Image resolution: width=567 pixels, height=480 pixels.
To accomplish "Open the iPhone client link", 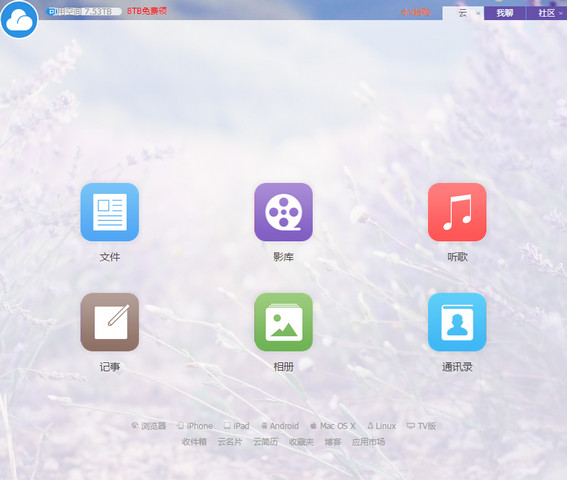I will tap(195, 426).
